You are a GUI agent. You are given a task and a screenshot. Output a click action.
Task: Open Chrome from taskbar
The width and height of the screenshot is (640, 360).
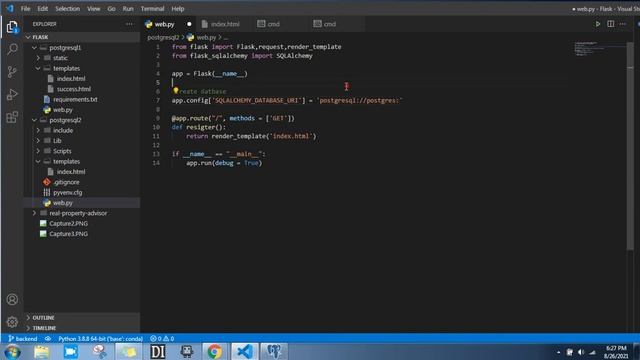[x=215, y=351]
